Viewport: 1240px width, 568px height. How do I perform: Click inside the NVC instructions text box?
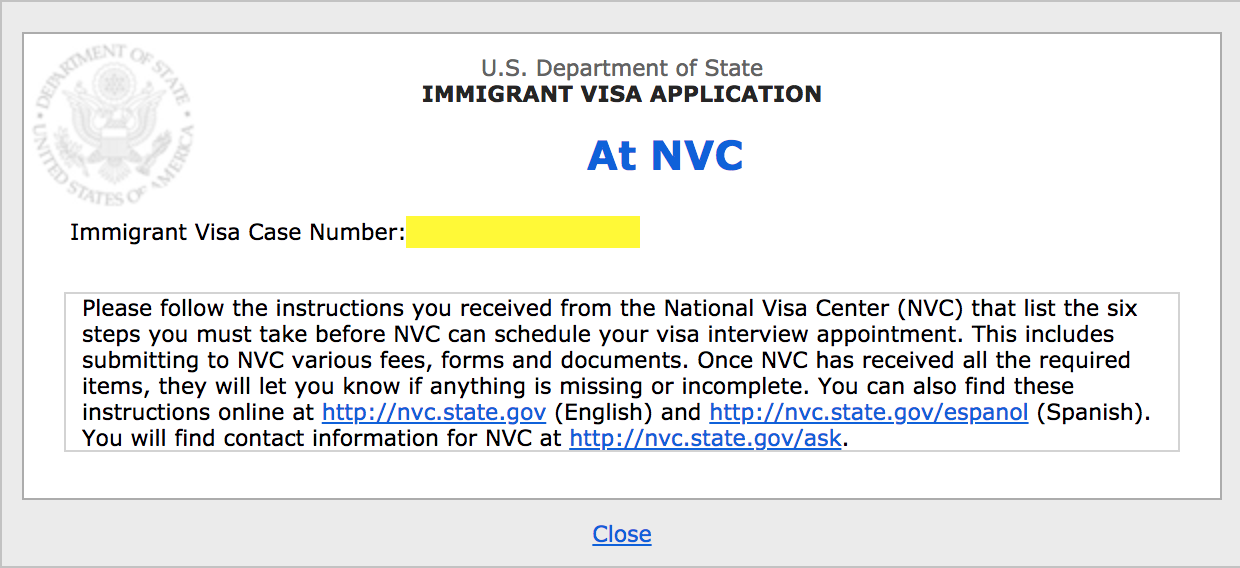click(622, 372)
